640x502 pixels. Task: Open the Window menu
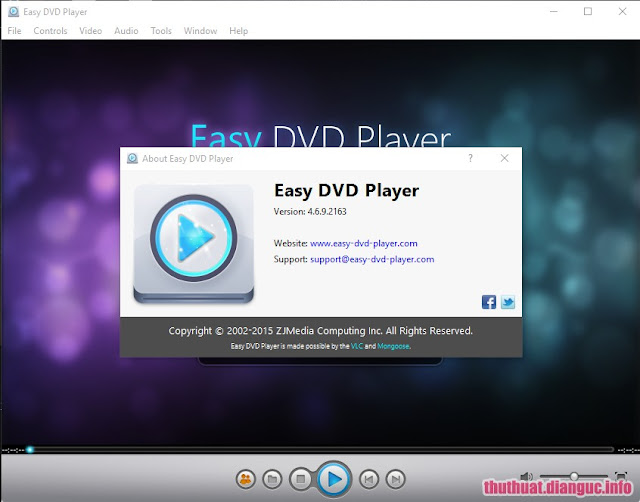tap(200, 31)
